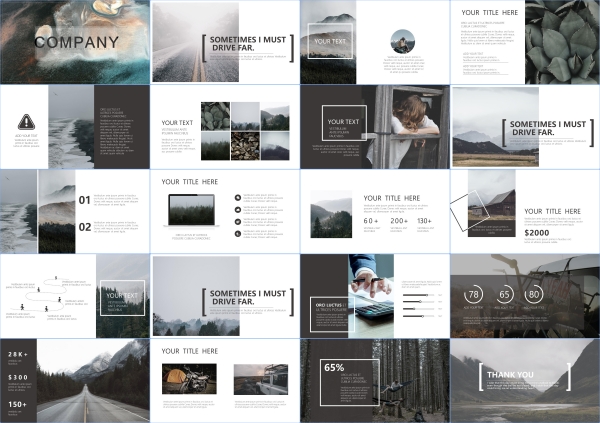
Task: Click the circle showing 78
Action: click(475, 294)
